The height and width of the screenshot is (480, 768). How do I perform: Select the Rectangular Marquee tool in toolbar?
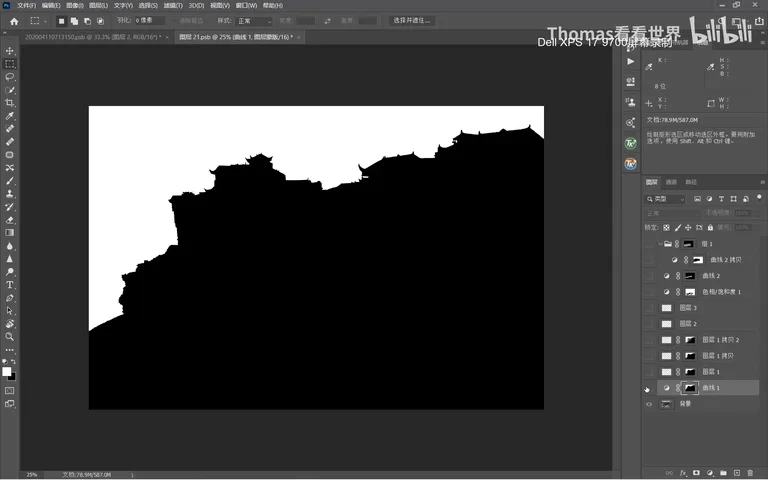[x=9, y=64]
